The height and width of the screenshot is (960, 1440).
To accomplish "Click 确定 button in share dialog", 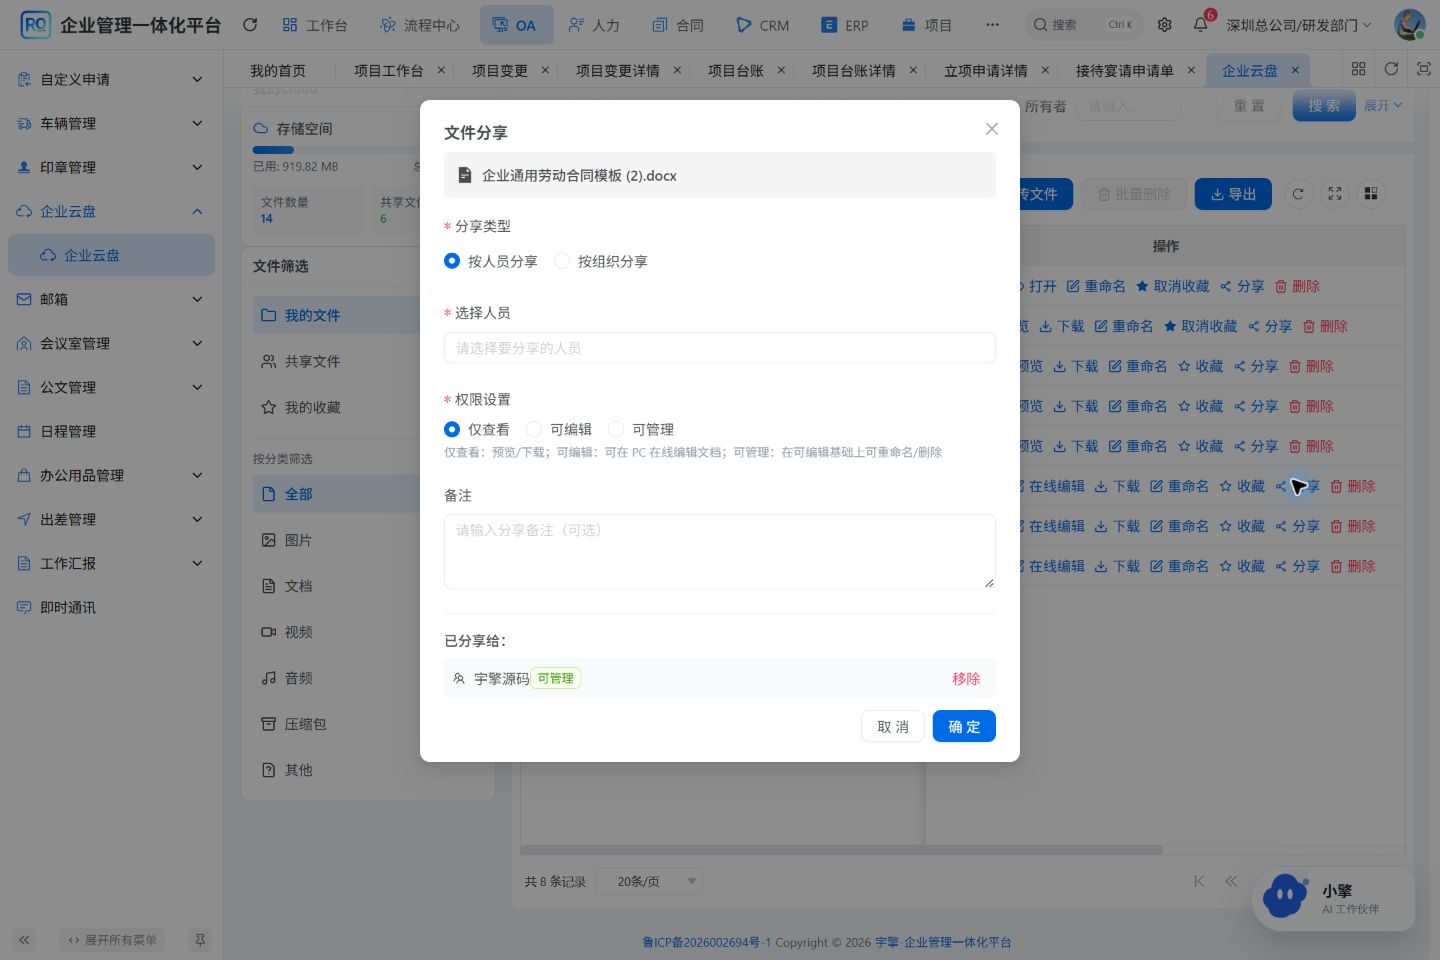I will (x=964, y=726).
